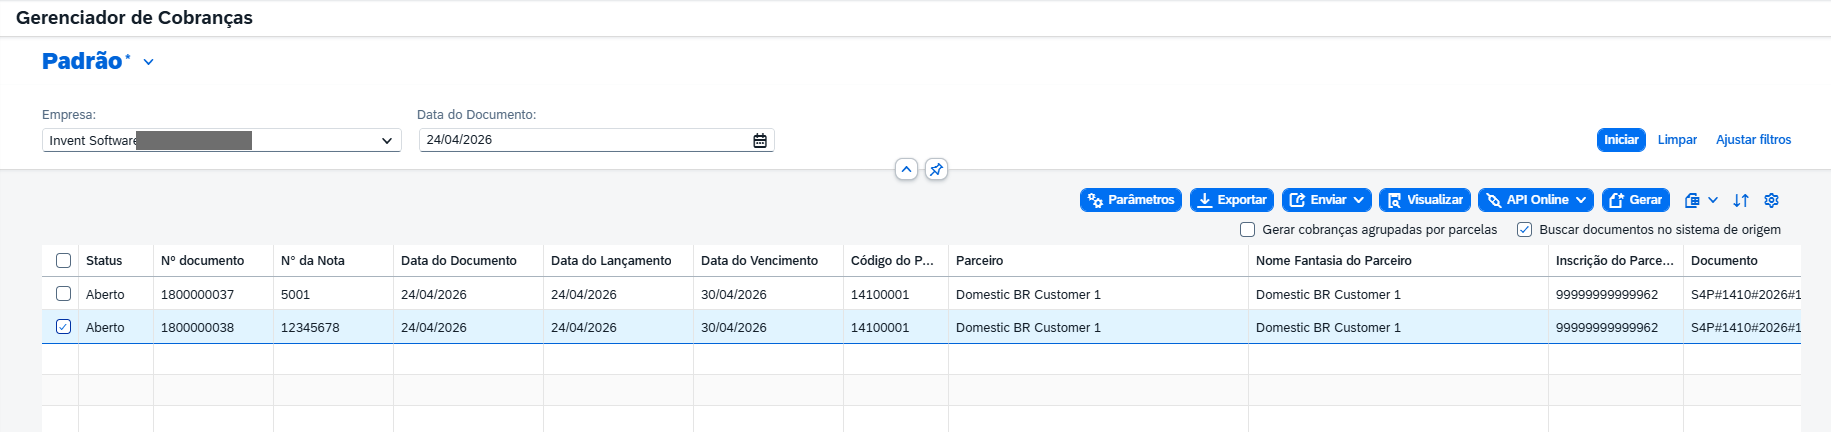Collapse the filter header with arrow button
Screen dimensions: 1831x432
(906, 169)
